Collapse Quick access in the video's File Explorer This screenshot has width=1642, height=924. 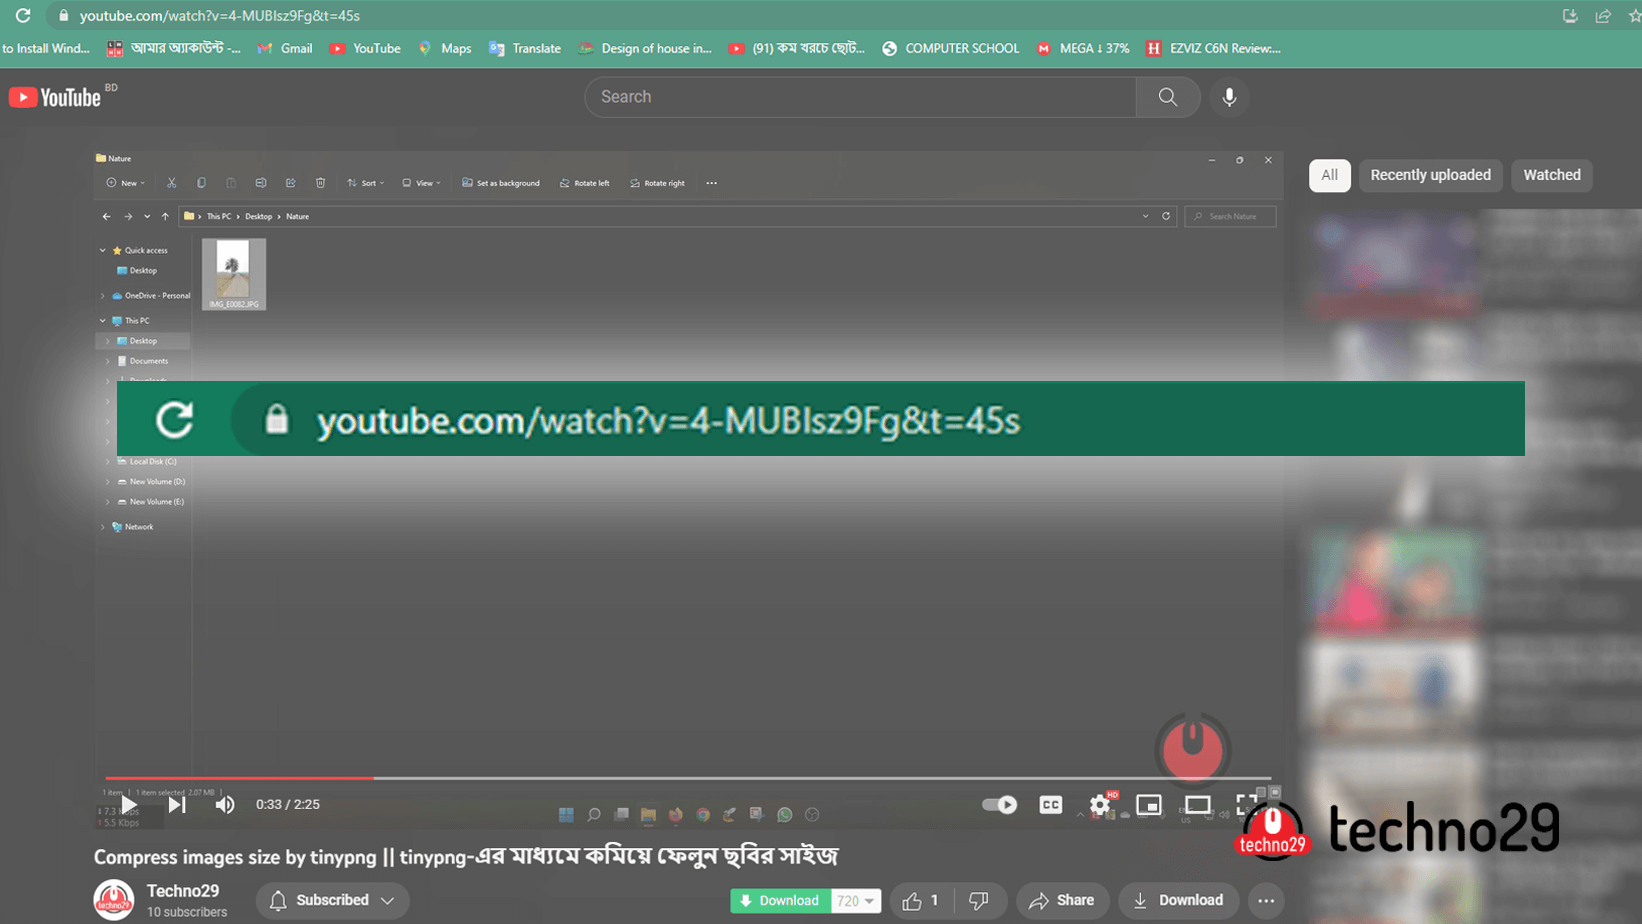click(x=103, y=250)
